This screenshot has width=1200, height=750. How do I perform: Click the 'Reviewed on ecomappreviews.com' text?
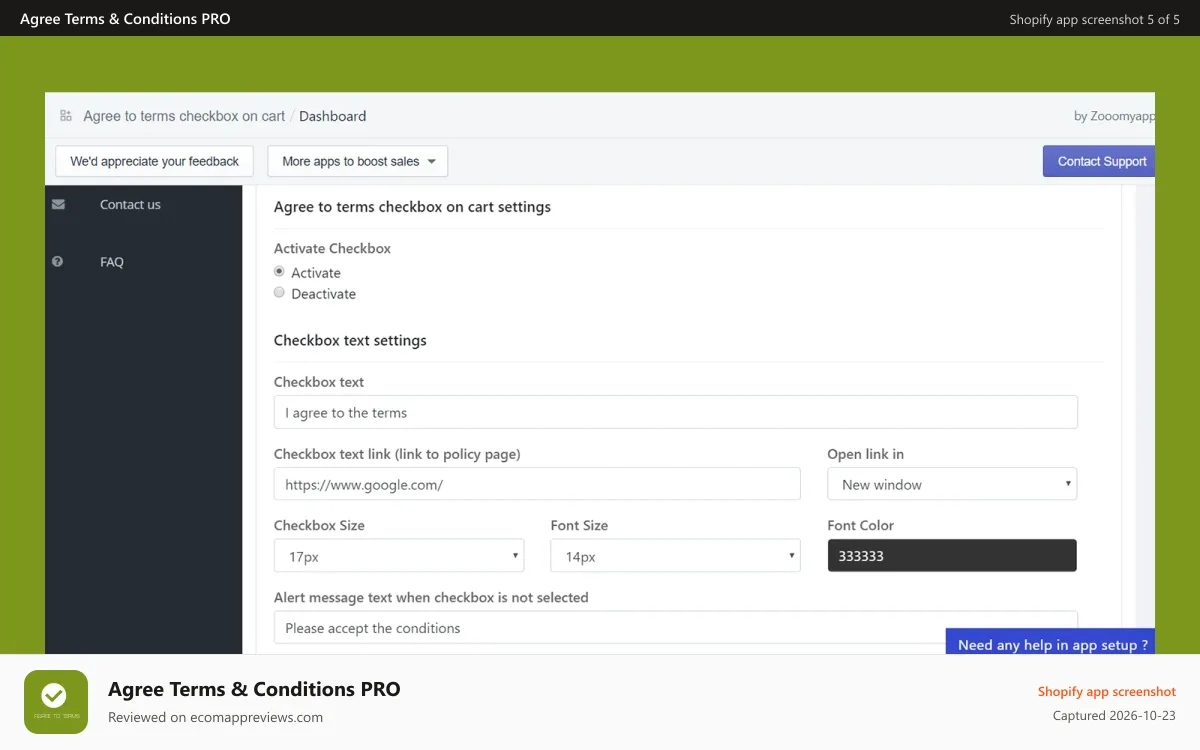[x=215, y=717]
